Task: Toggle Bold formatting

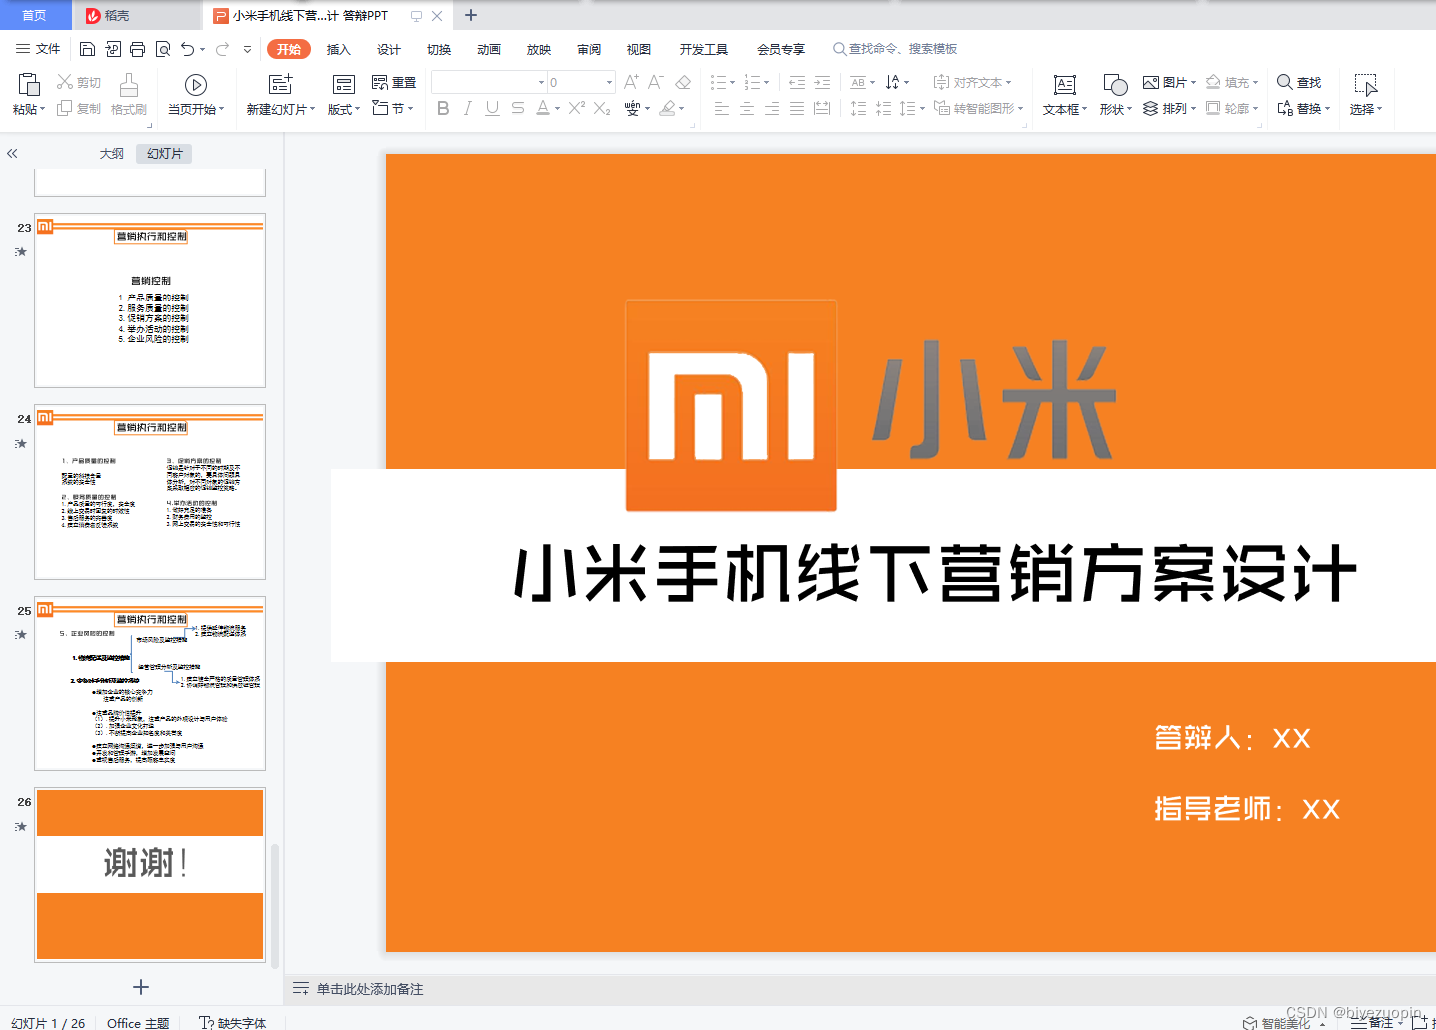Action: [443, 108]
